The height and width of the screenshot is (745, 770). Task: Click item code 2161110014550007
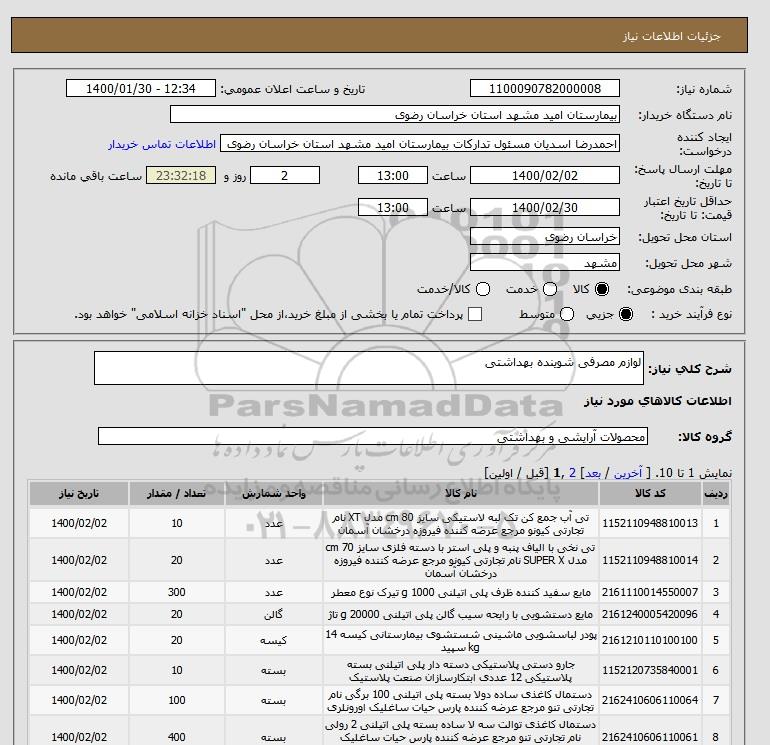(650, 592)
